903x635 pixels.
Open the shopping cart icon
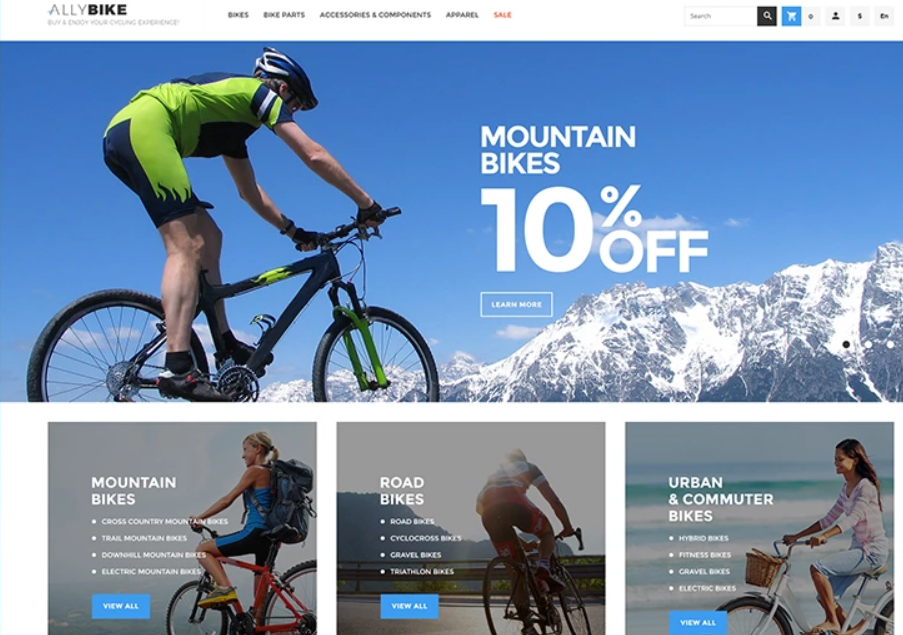791,16
